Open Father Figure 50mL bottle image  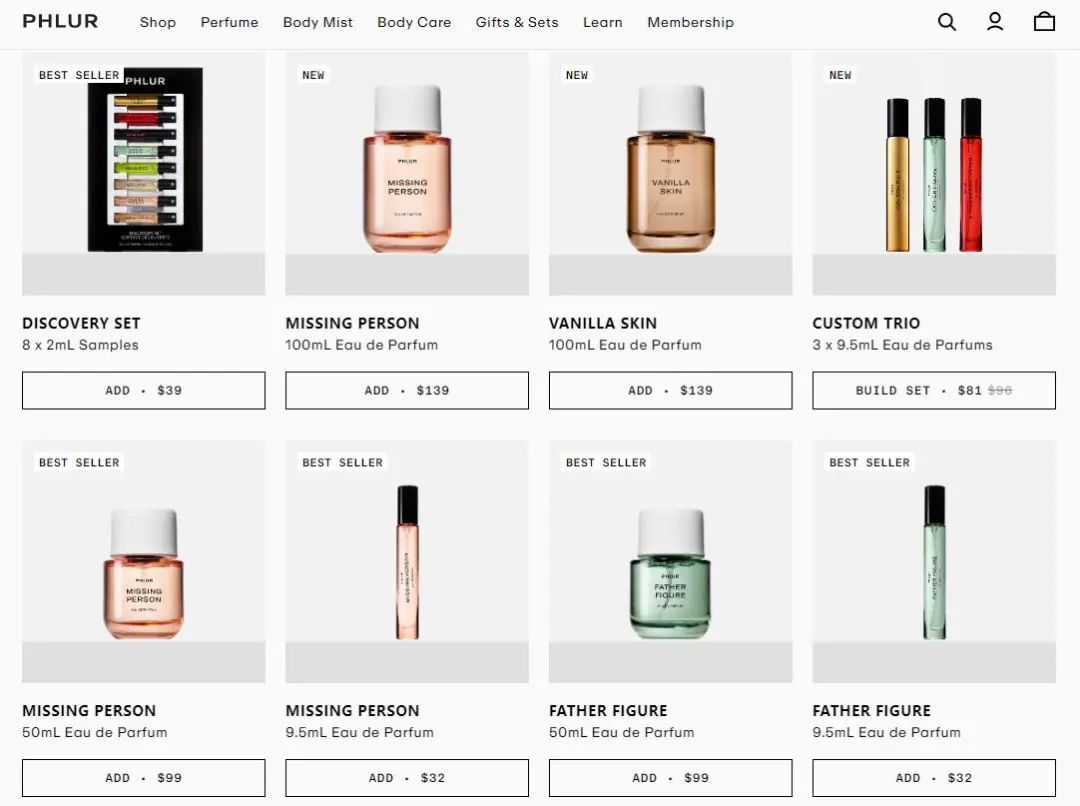[x=670, y=561]
